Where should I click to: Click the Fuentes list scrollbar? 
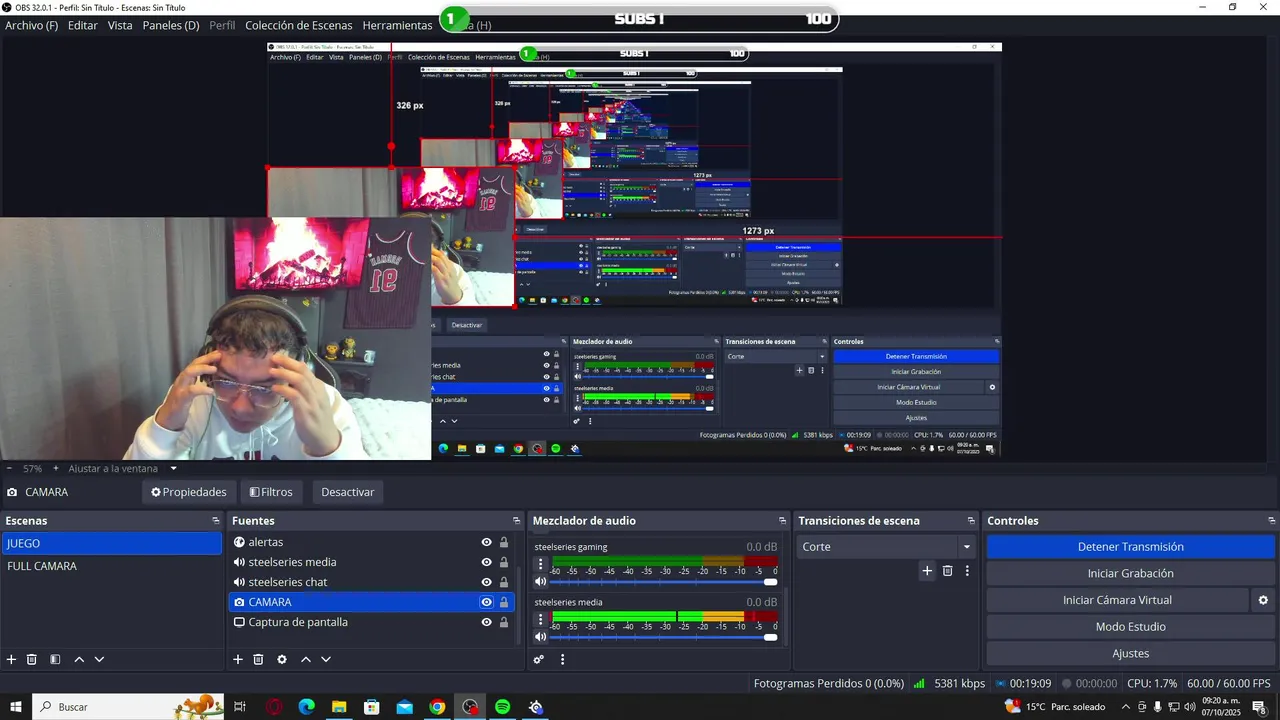[518, 606]
